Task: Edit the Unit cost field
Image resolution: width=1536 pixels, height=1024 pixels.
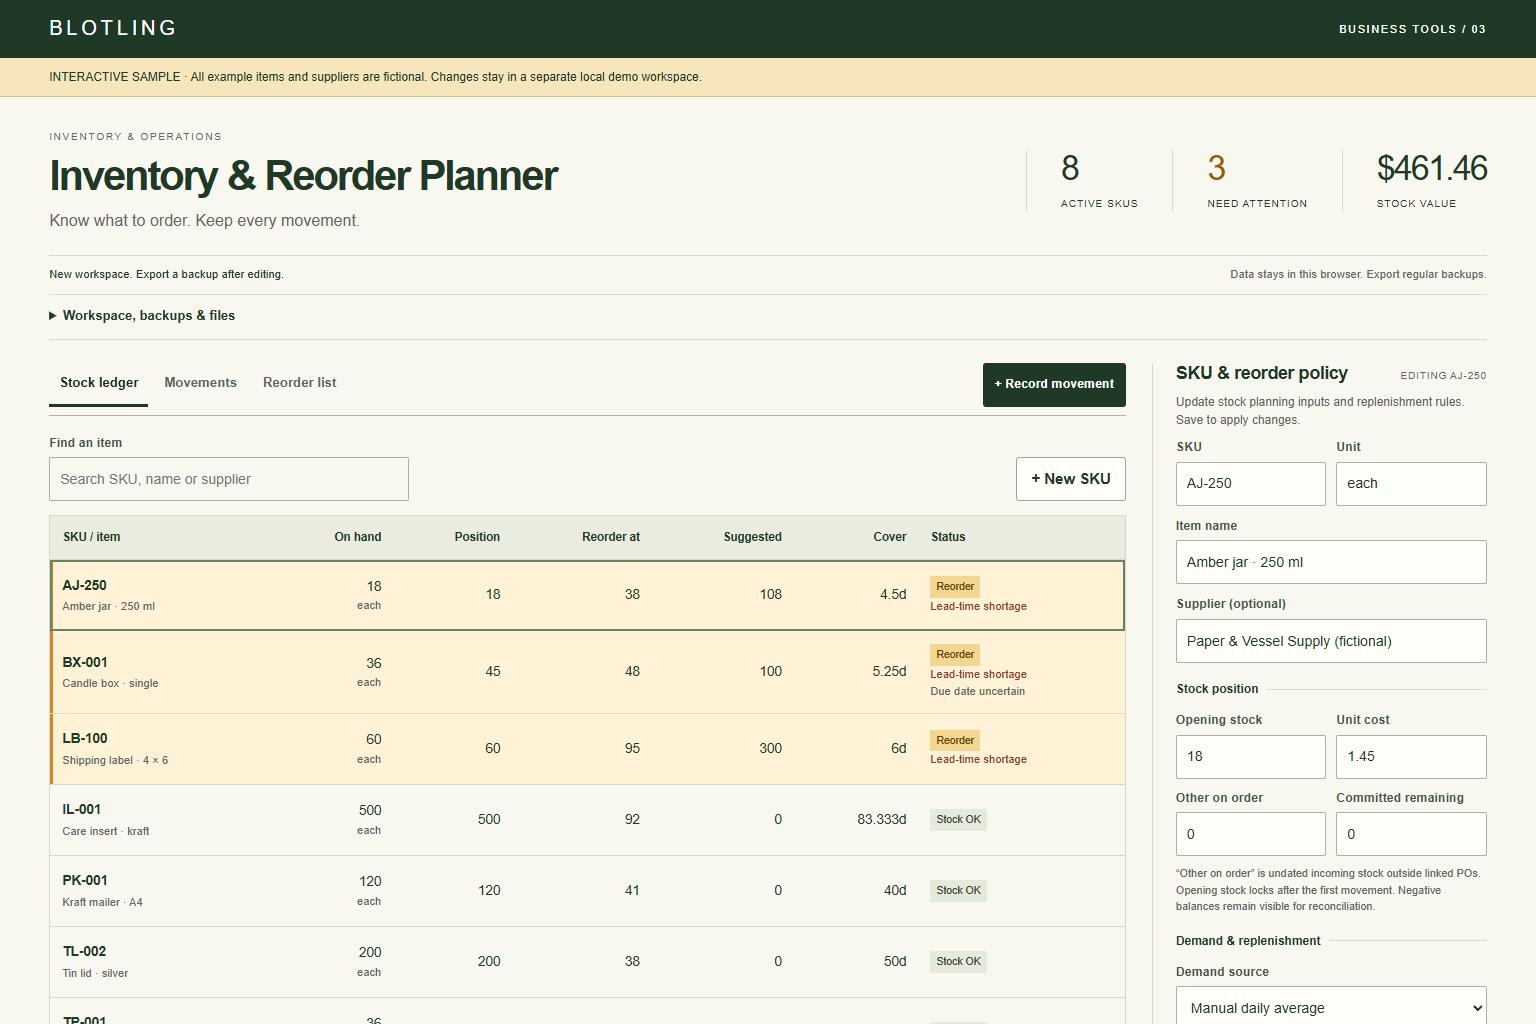Action: click(1411, 757)
